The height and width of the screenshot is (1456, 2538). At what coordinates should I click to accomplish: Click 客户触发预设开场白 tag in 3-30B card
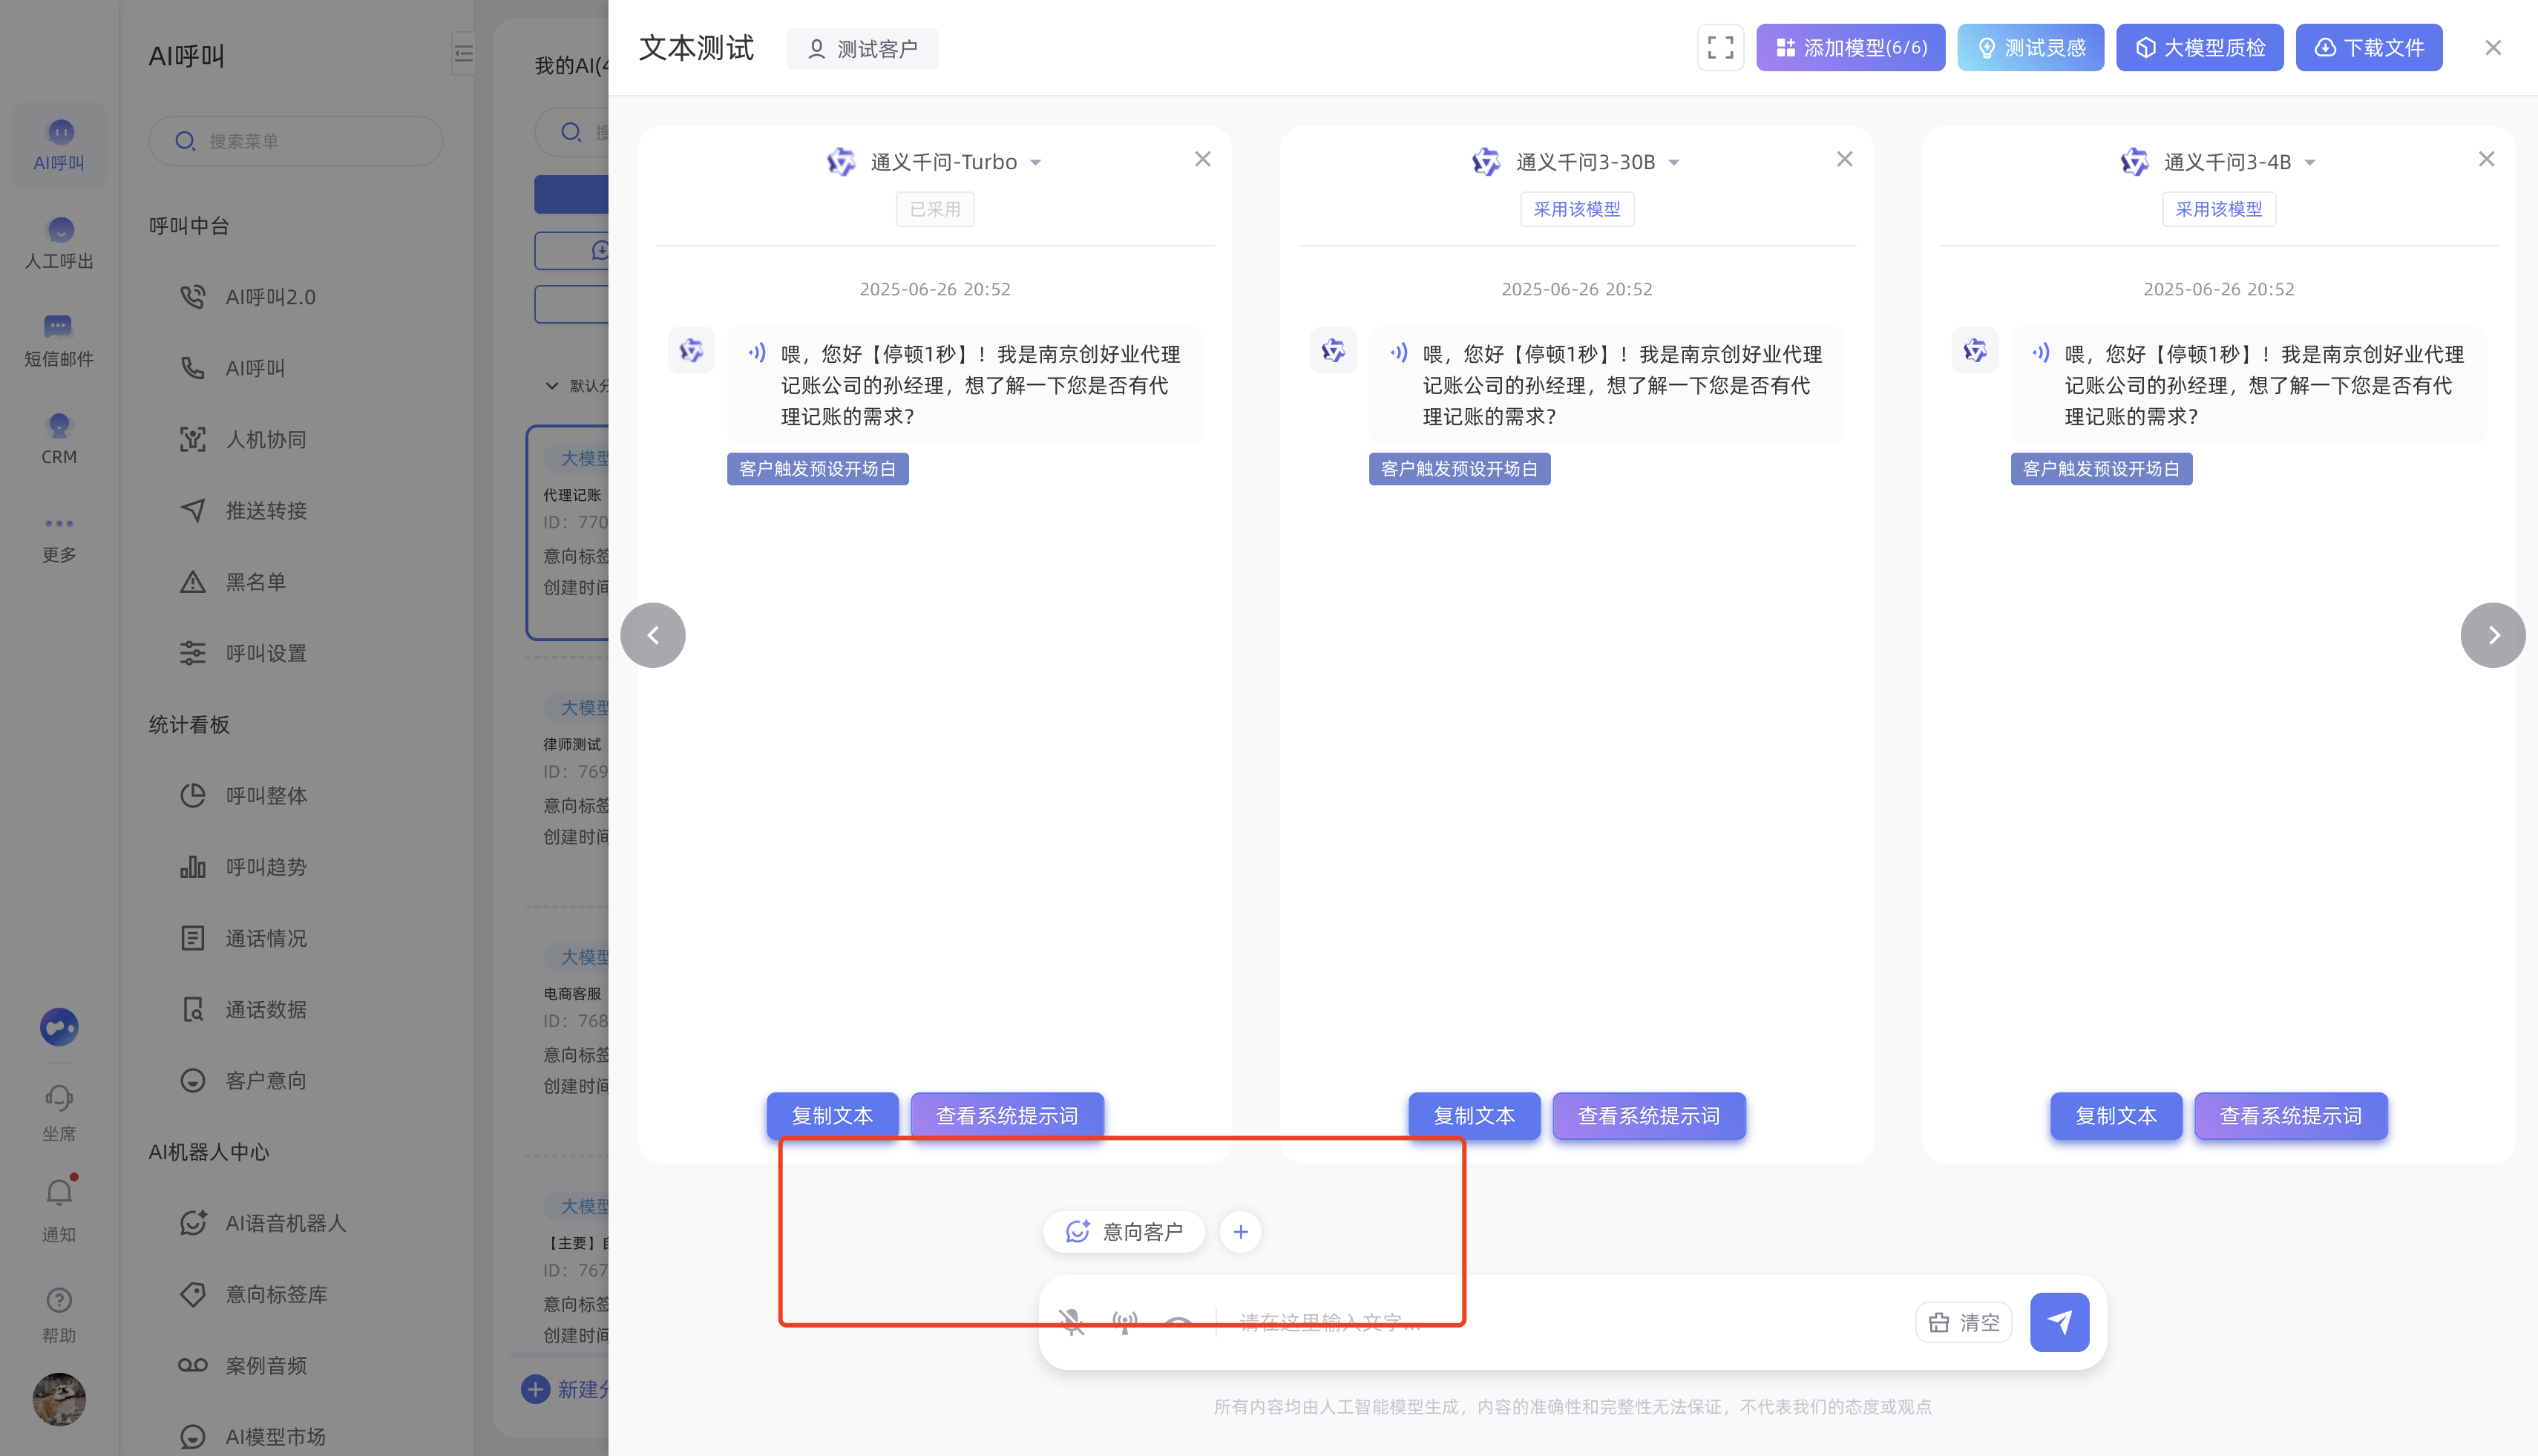1459,469
